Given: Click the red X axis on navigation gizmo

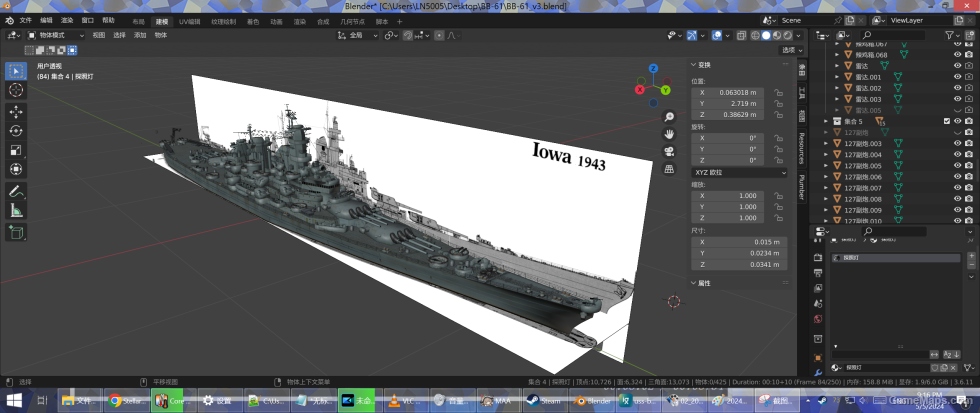Looking at the screenshot, I should click(640, 90).
